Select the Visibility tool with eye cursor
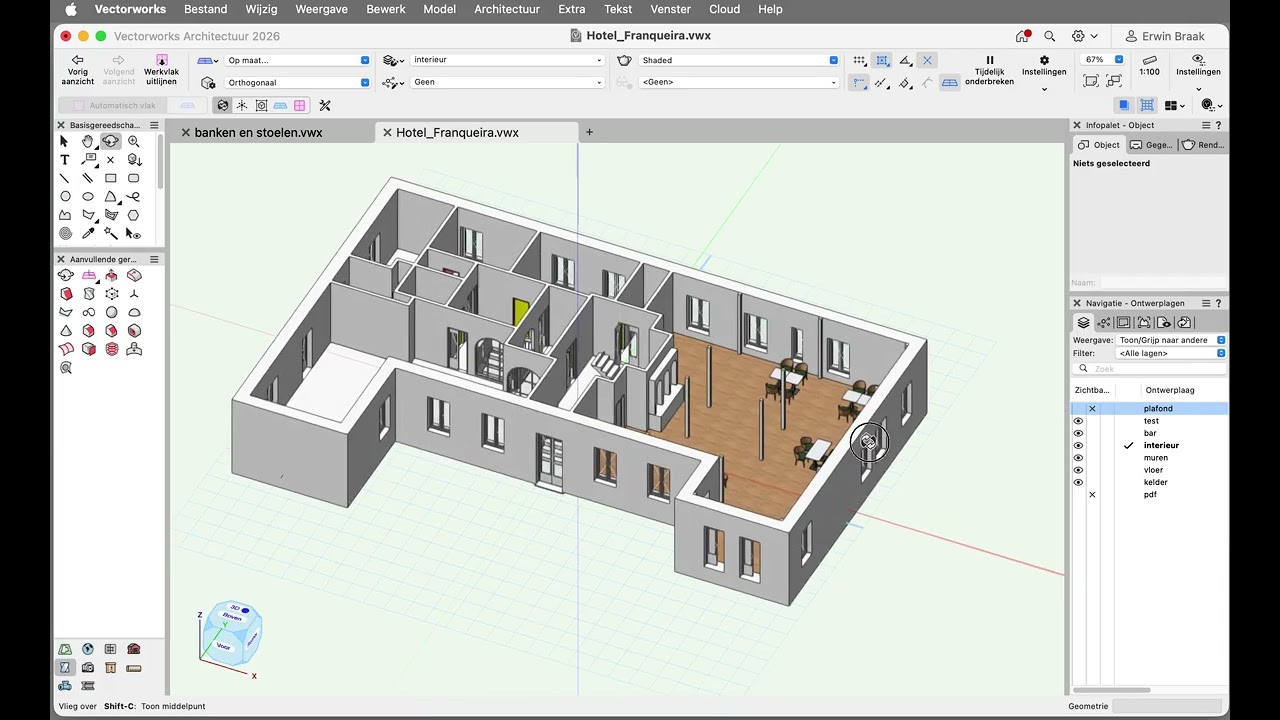Image resolution: width=1280 pixels, height=720 pixels. (134, 233)
